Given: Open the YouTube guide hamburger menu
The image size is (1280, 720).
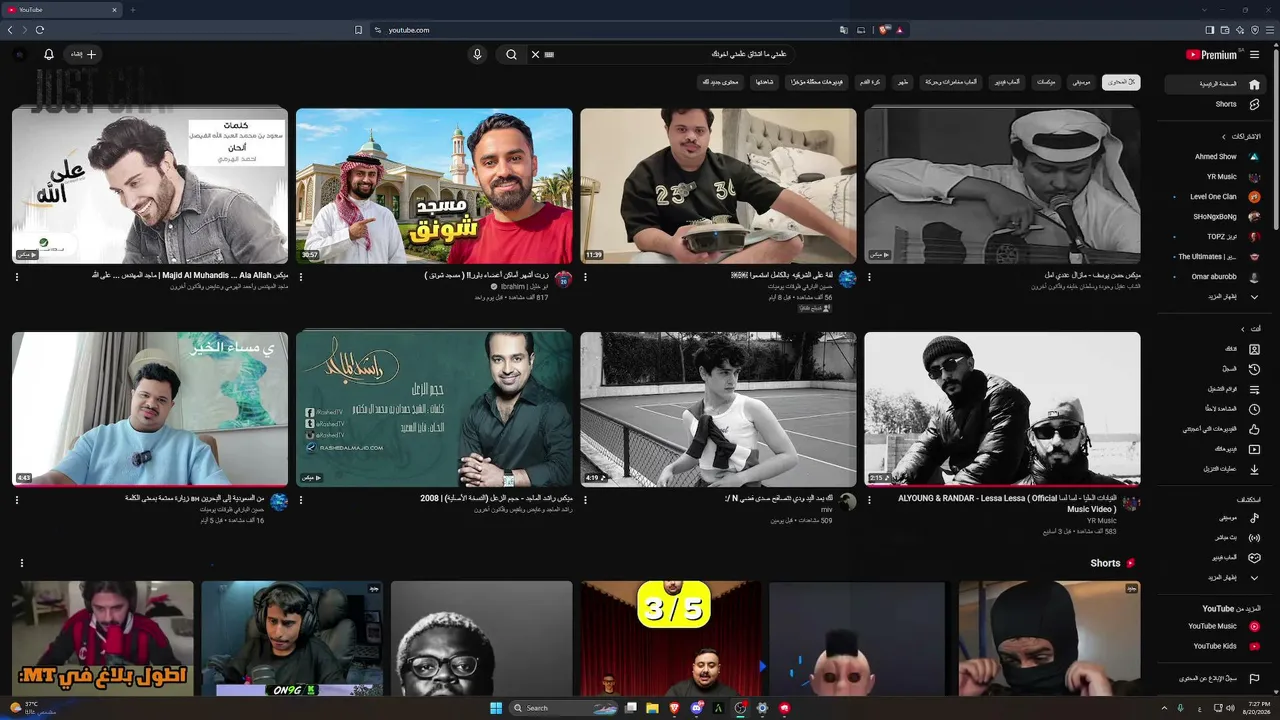Looking at the screenshot, I should 1255,55.
